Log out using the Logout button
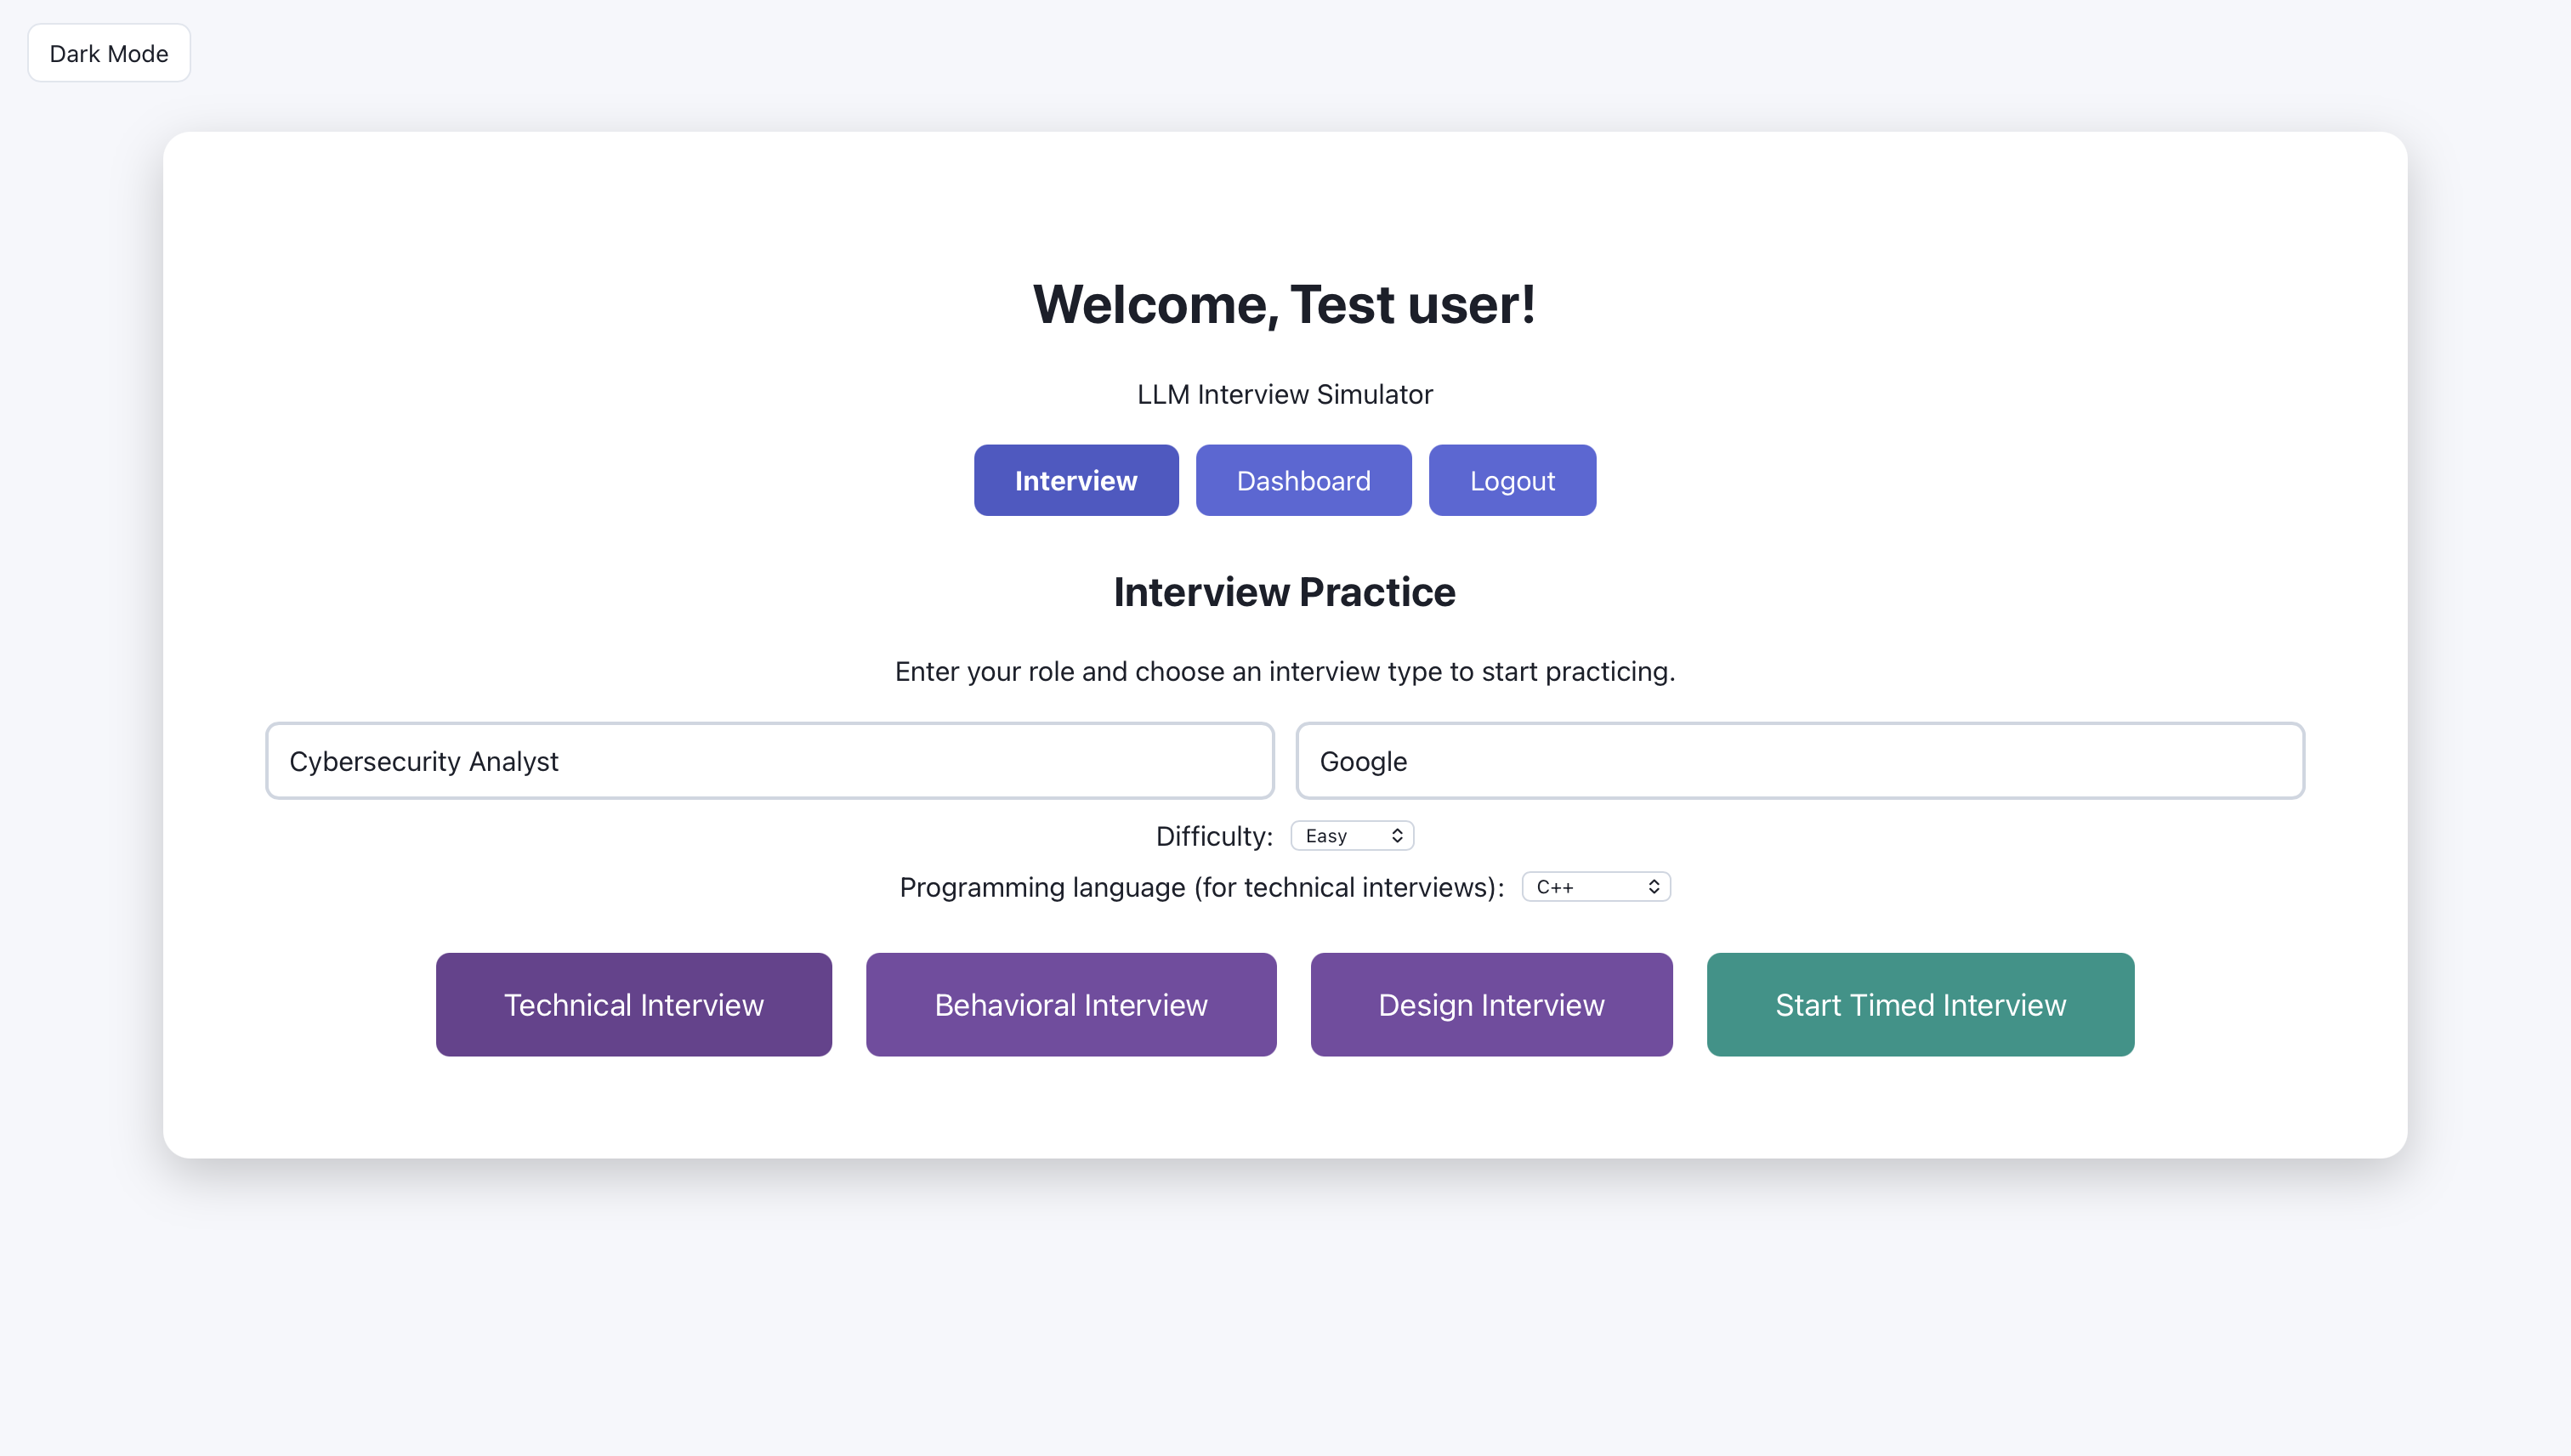2571x1456 pixels. [1511, 480]
